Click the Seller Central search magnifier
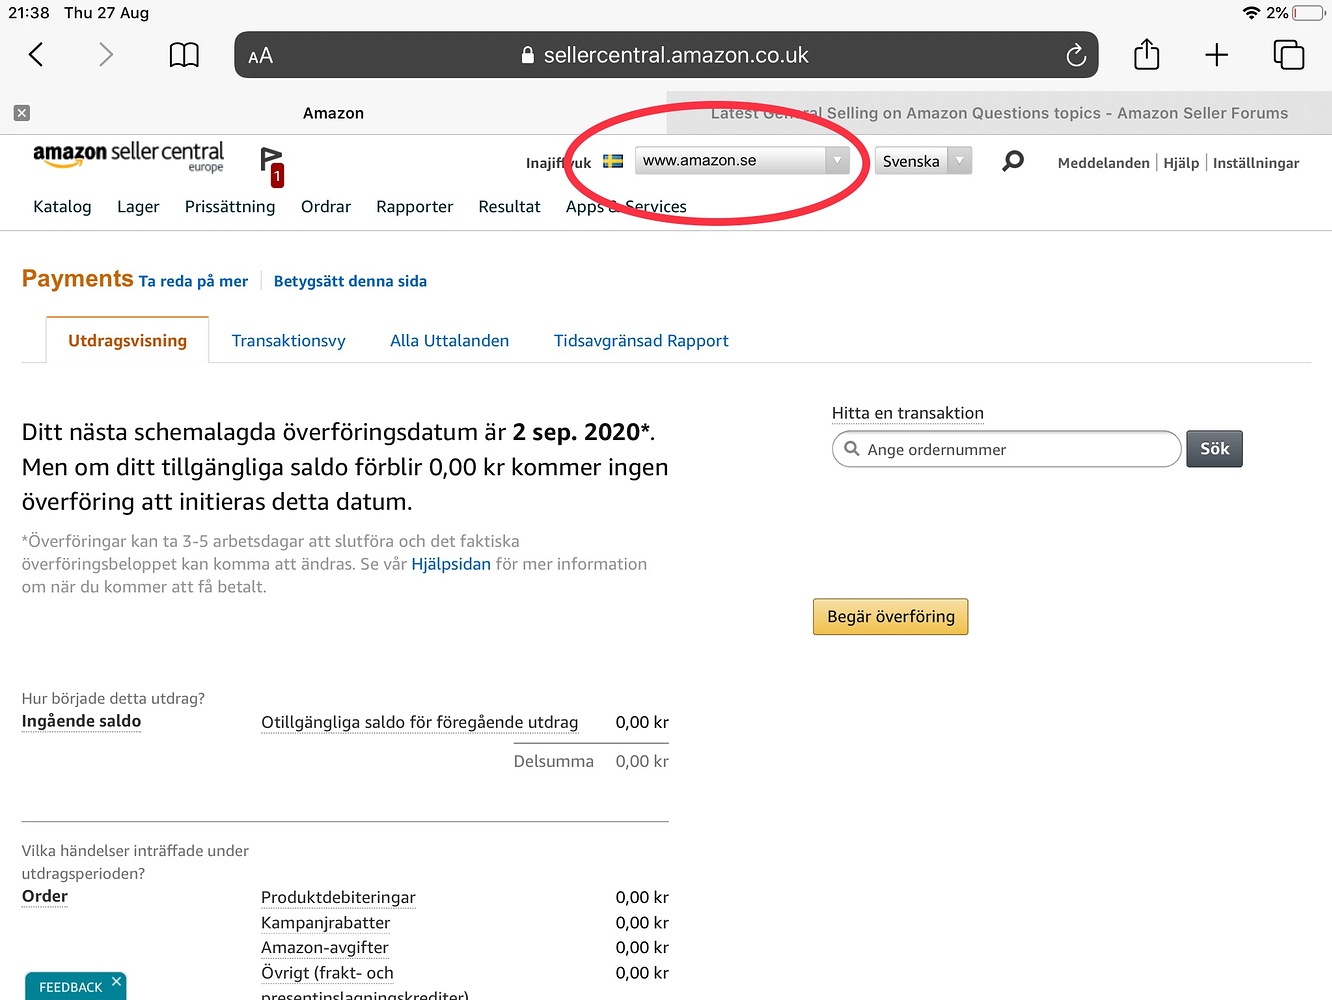Screen dimensions: 1332x1000 click(1013, 161)
